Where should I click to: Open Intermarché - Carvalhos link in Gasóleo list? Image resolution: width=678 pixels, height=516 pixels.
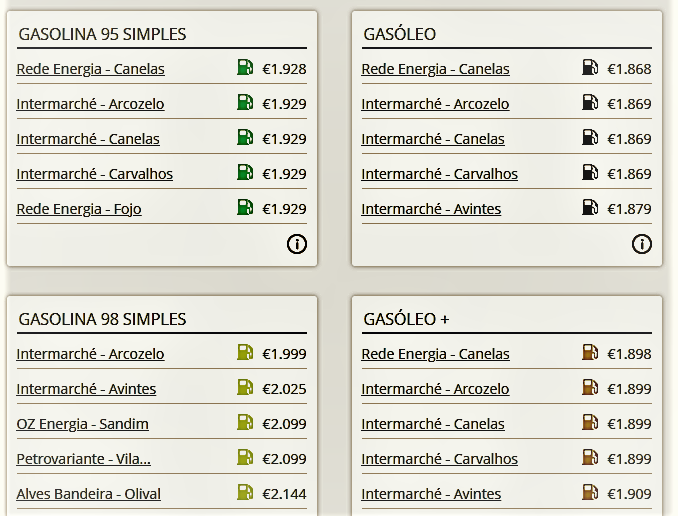point(439,174)
